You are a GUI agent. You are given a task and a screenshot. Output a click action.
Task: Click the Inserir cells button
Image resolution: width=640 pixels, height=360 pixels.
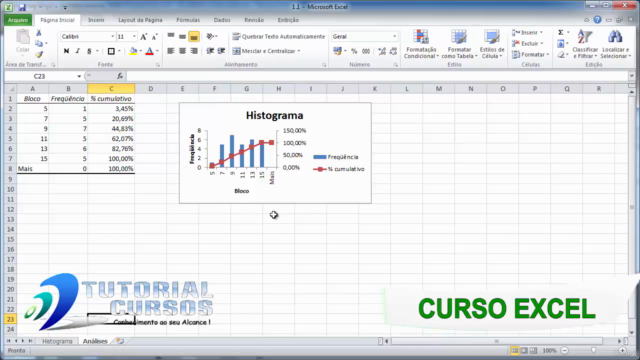pyautogui.click(x=528, y=33)
